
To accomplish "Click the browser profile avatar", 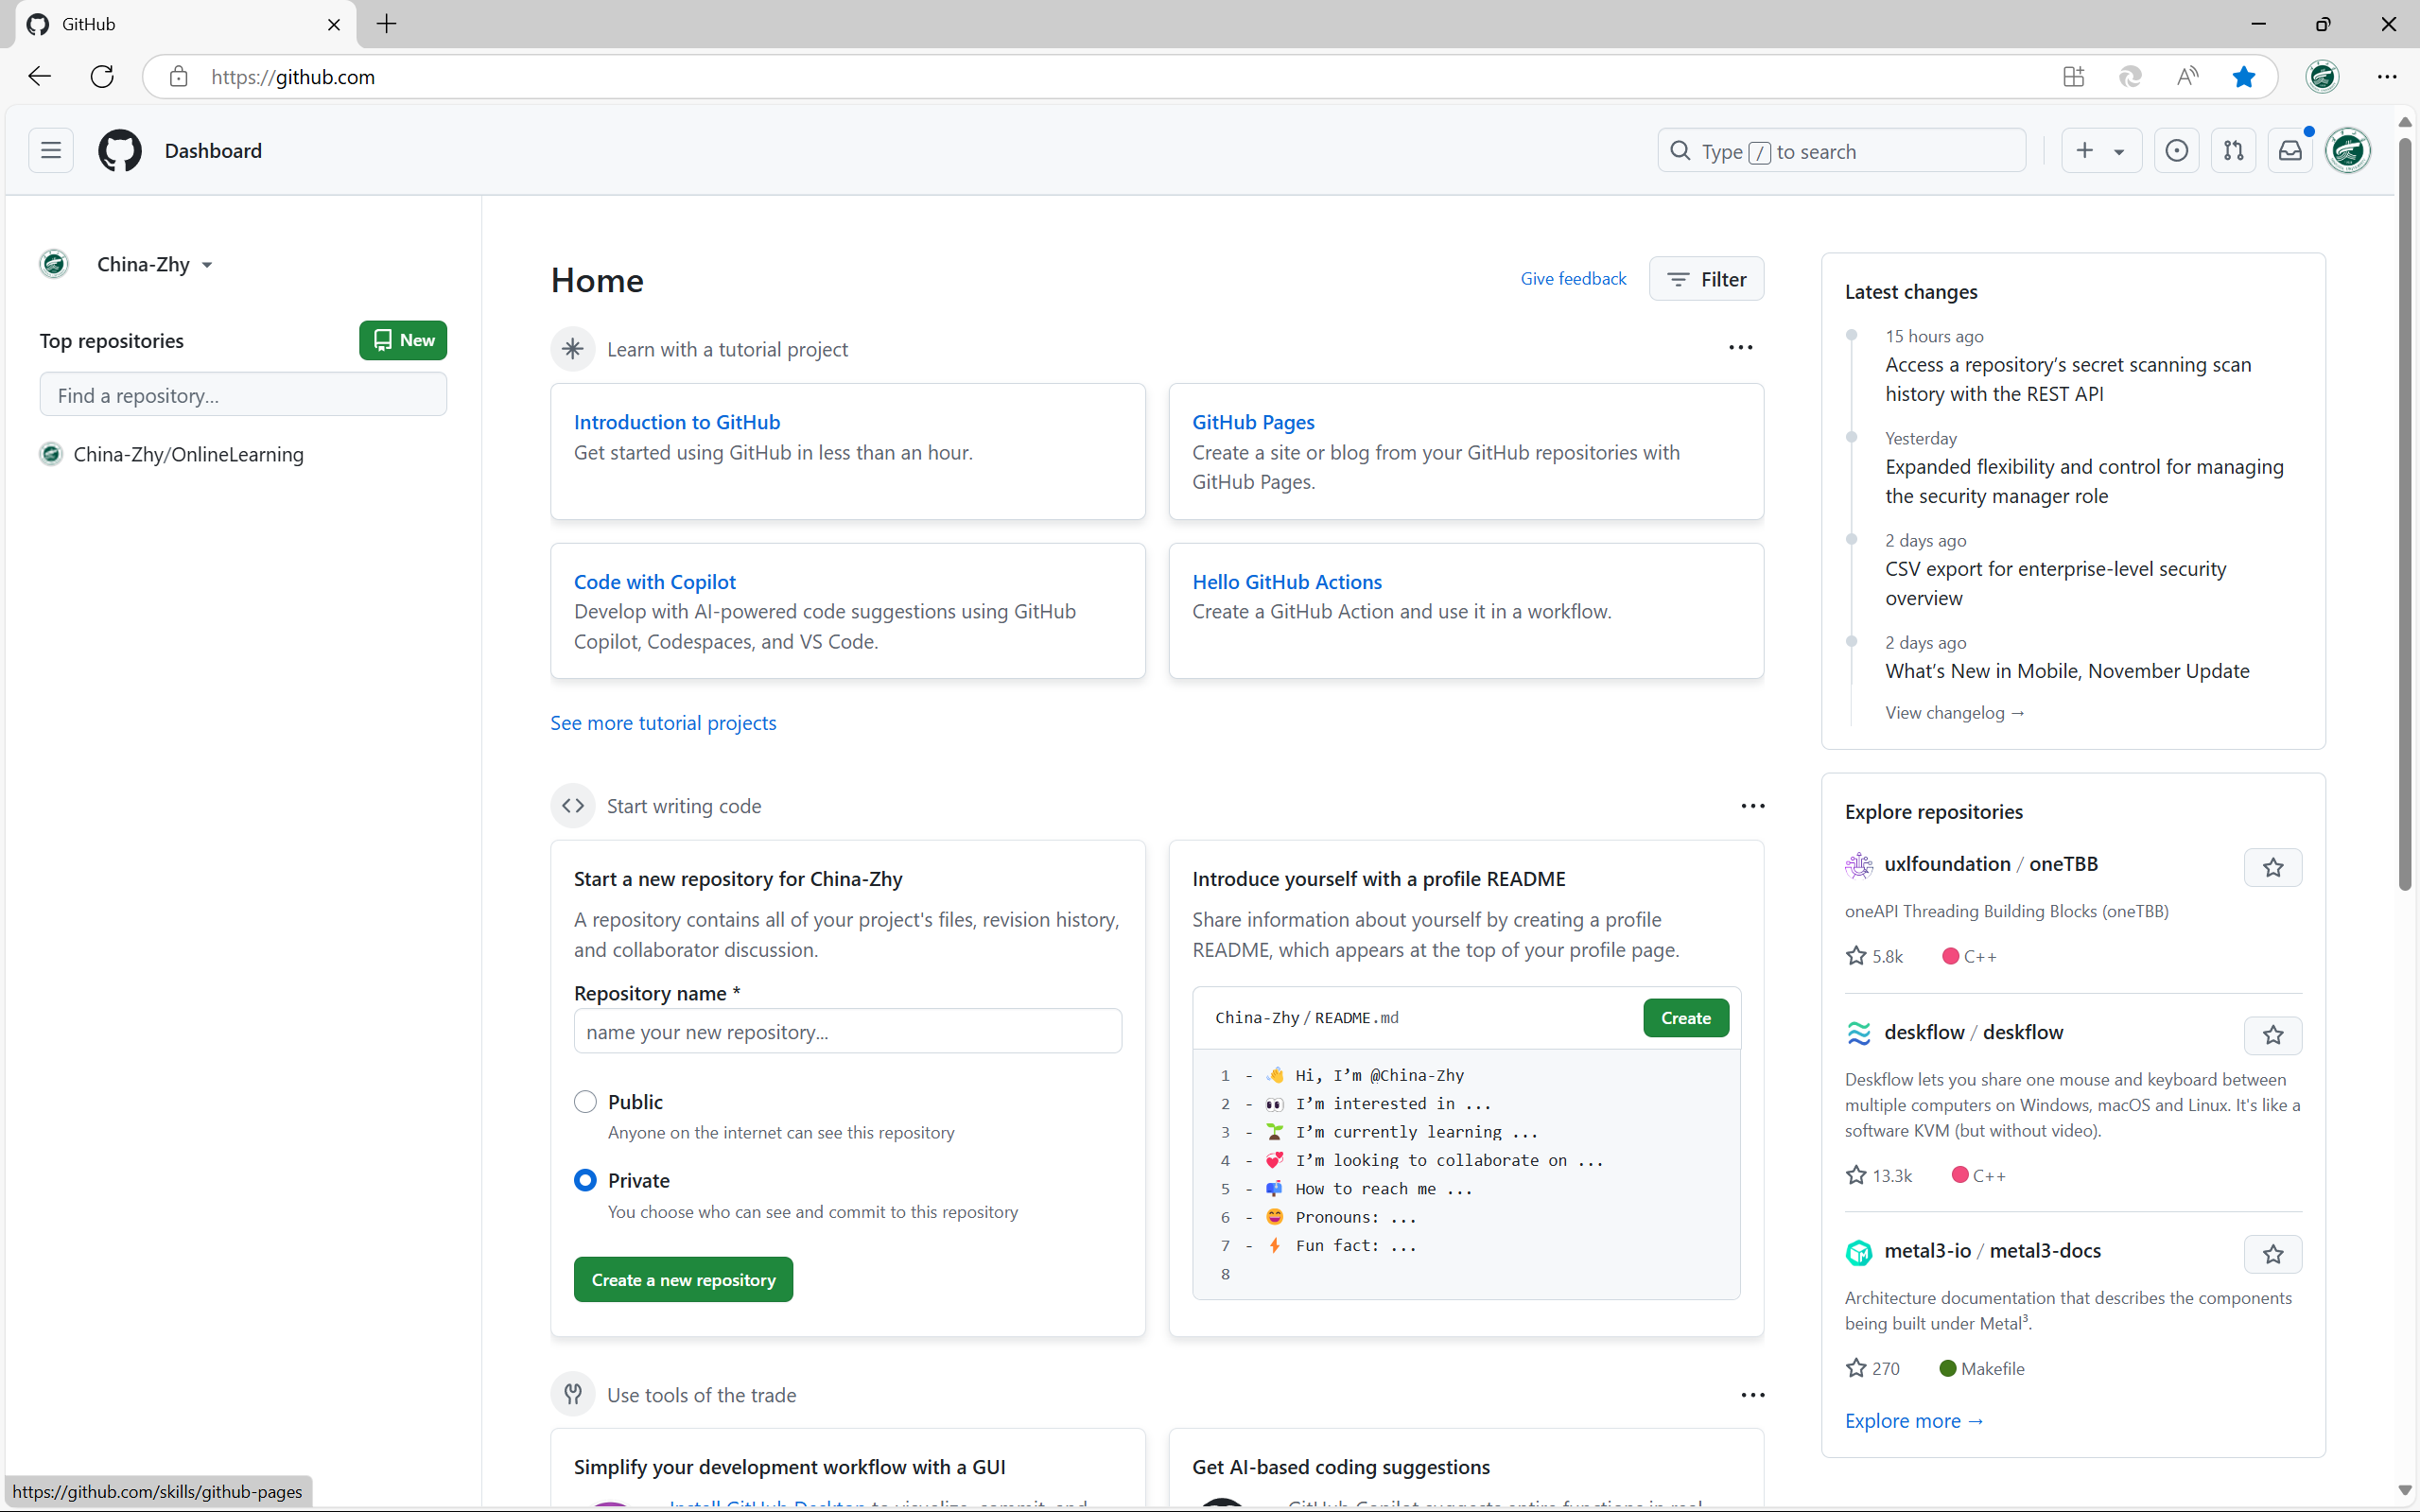I will (2322, 77).
